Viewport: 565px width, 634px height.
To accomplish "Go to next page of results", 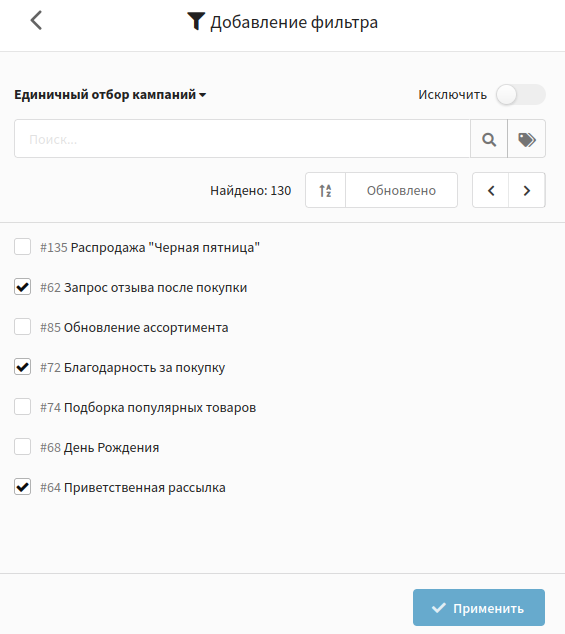I will (x=527, y=190).
